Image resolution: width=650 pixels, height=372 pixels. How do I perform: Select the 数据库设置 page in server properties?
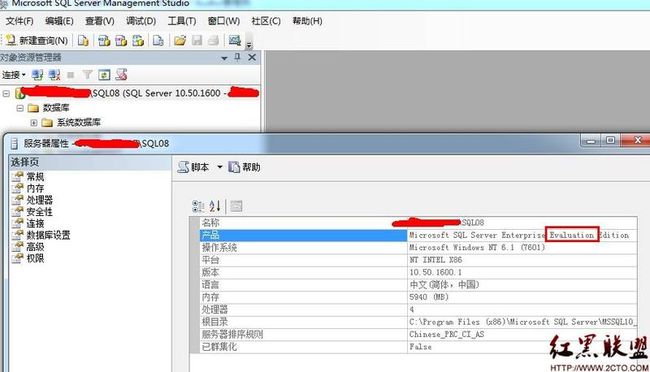pos(48,235)
